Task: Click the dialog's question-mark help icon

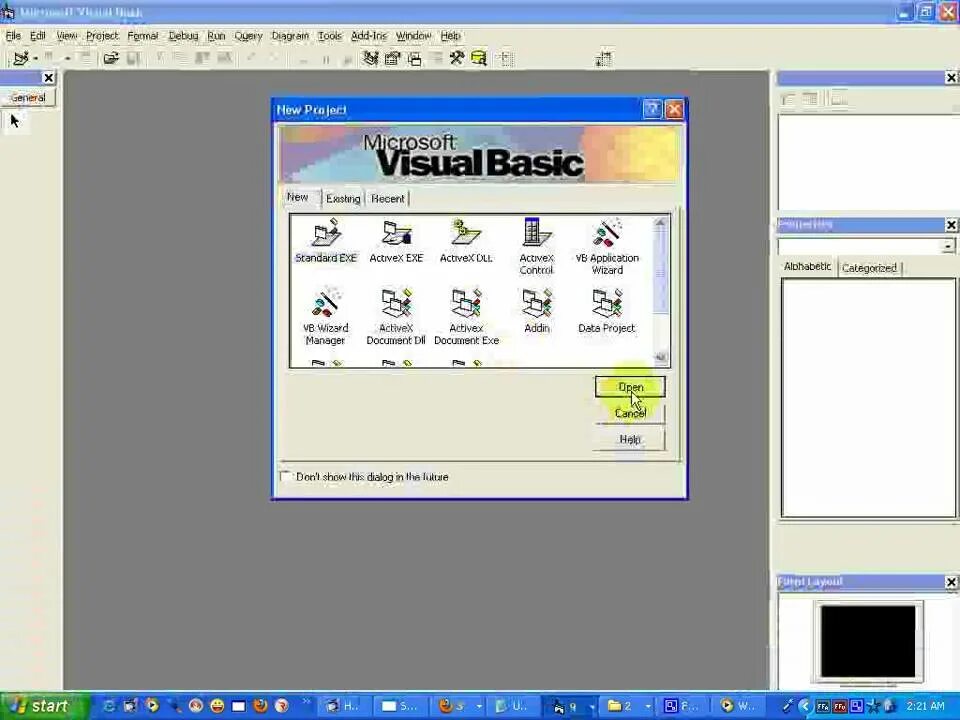Action: pyautogui.click(x=652, y=110)
